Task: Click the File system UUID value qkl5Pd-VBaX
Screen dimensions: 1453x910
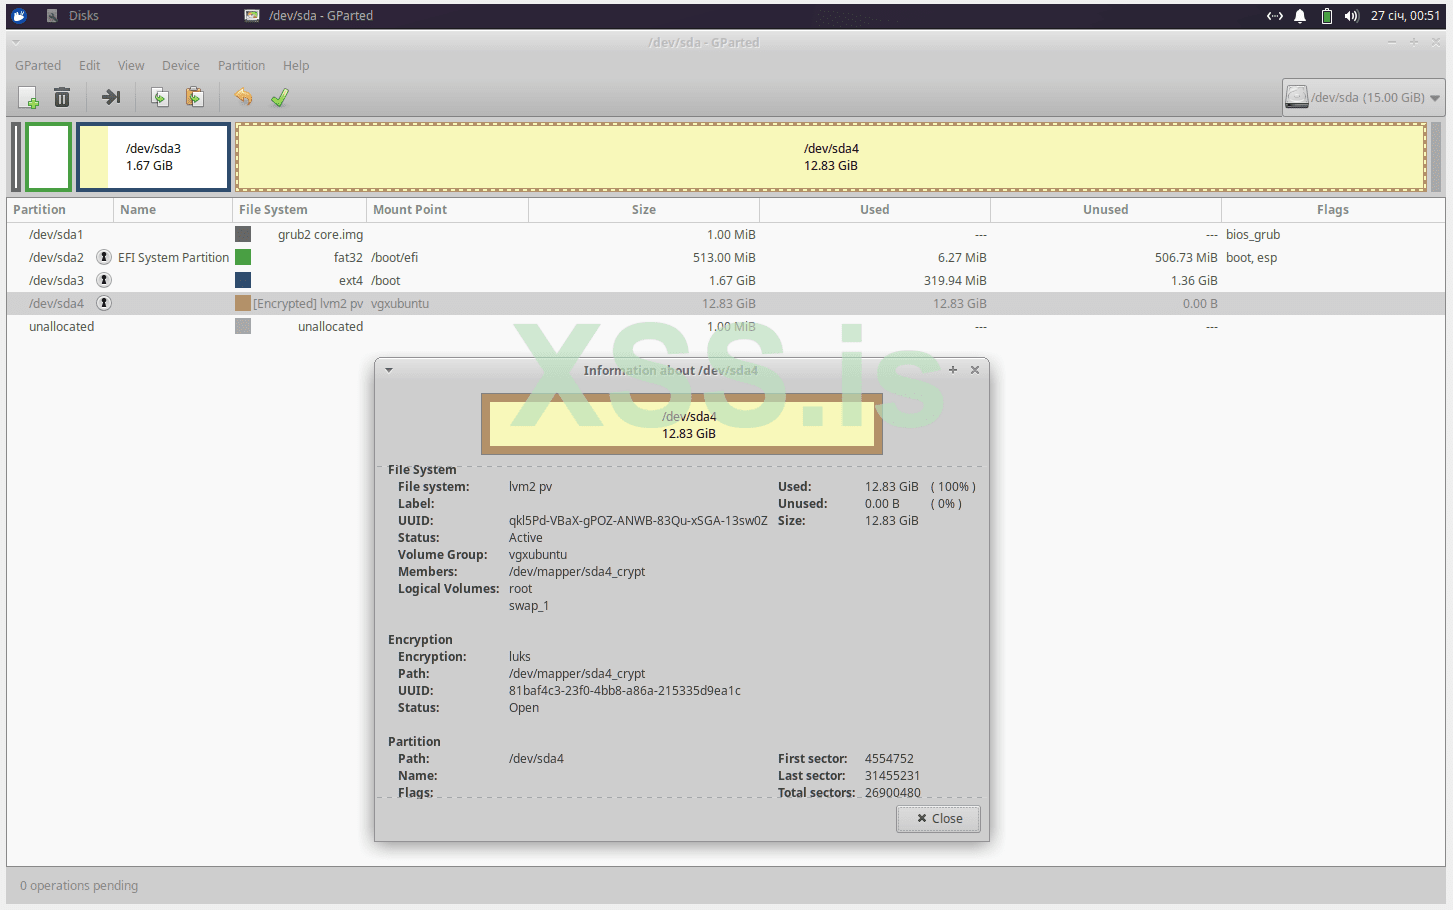Action: point(638,521)
